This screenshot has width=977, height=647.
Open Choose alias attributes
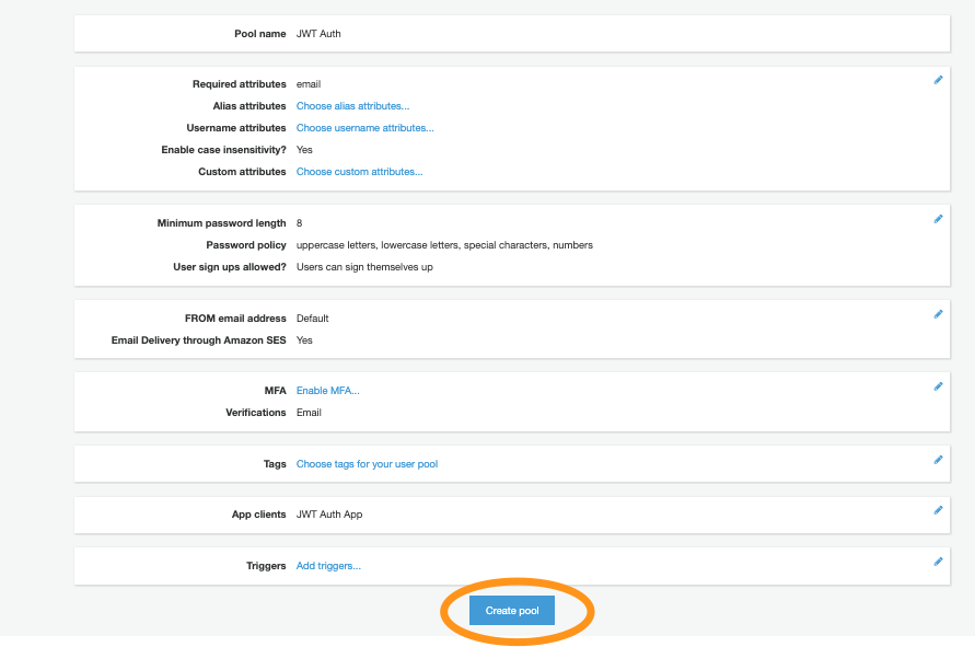coord(352,105)
